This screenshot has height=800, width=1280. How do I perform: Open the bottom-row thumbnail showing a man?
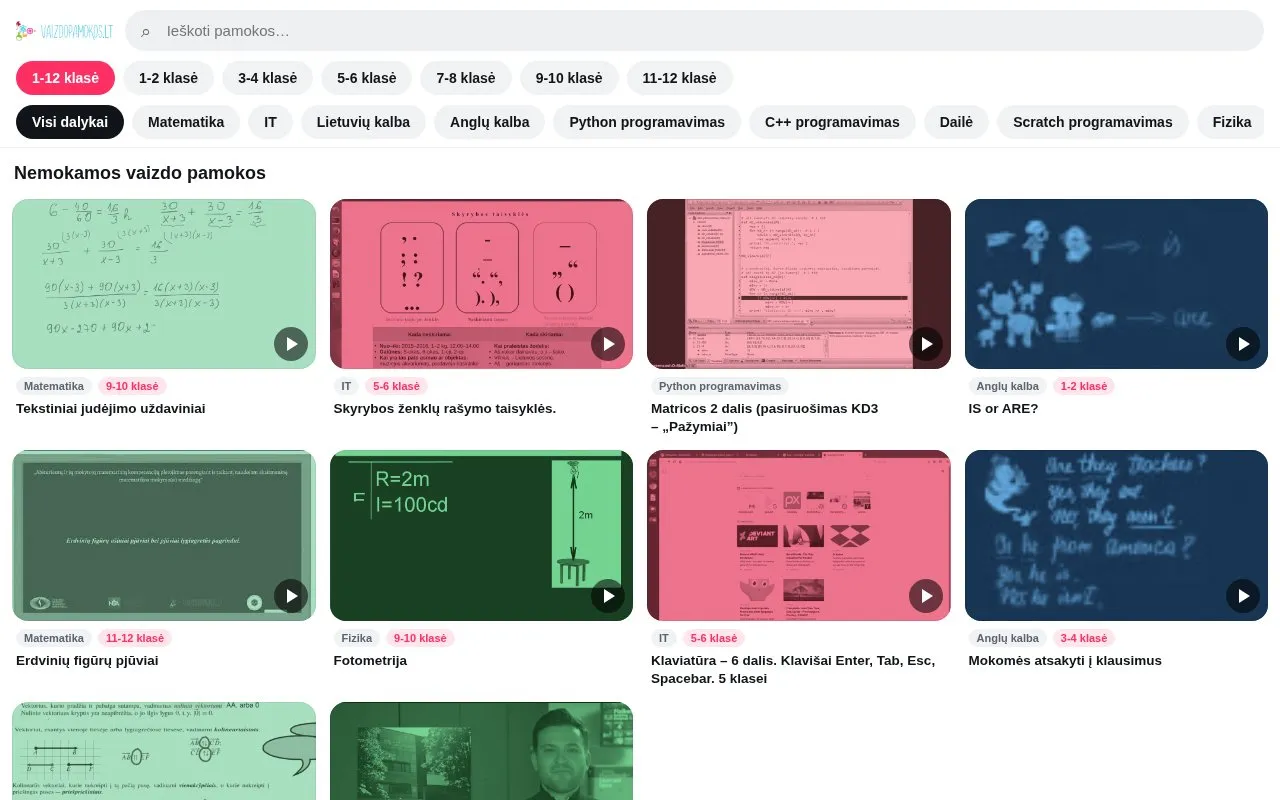(481, 751)
